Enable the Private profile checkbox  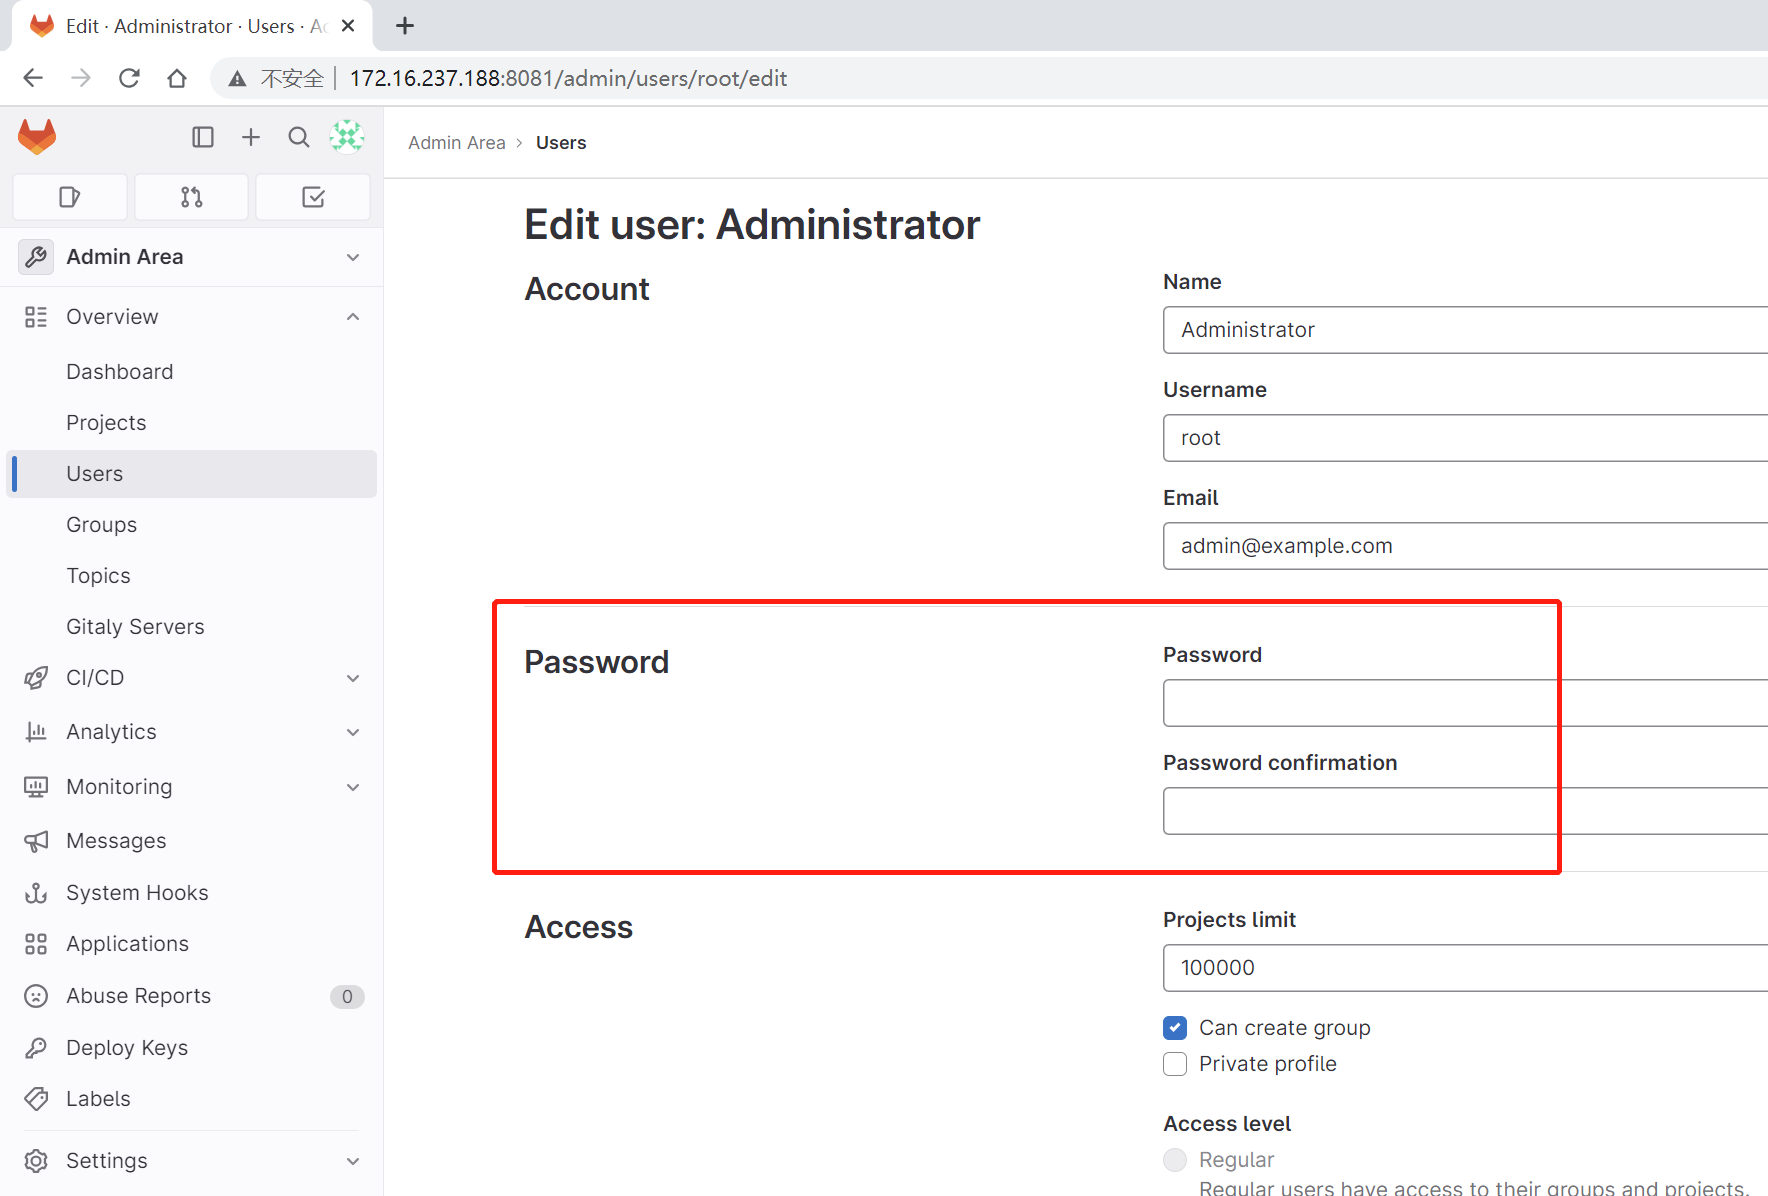click(1175, 1064)
